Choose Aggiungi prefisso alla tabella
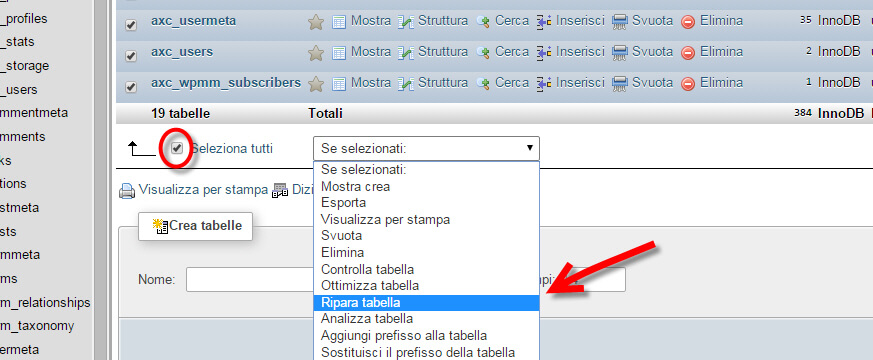The height and width of the screenshot is (360, 873). coord(426,336)
